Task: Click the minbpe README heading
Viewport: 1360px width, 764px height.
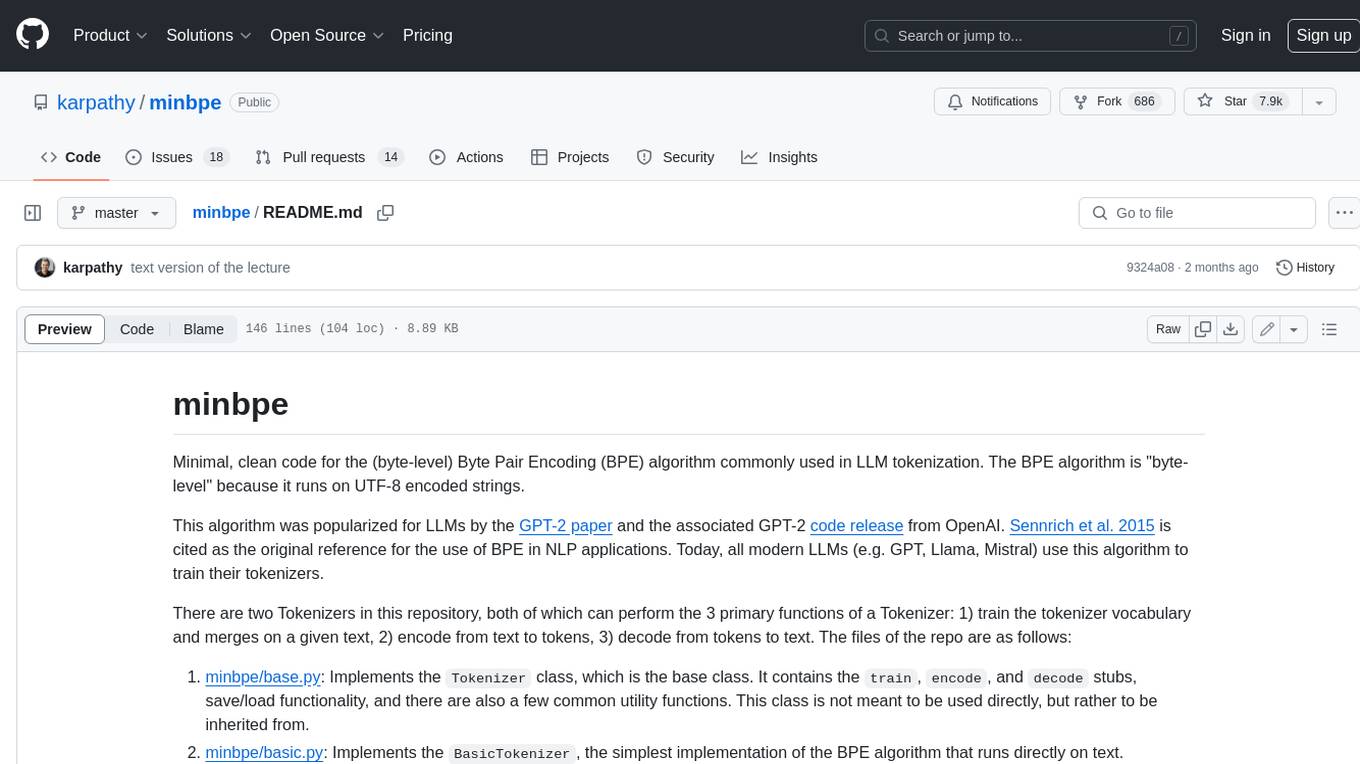Action: (231, 403)
